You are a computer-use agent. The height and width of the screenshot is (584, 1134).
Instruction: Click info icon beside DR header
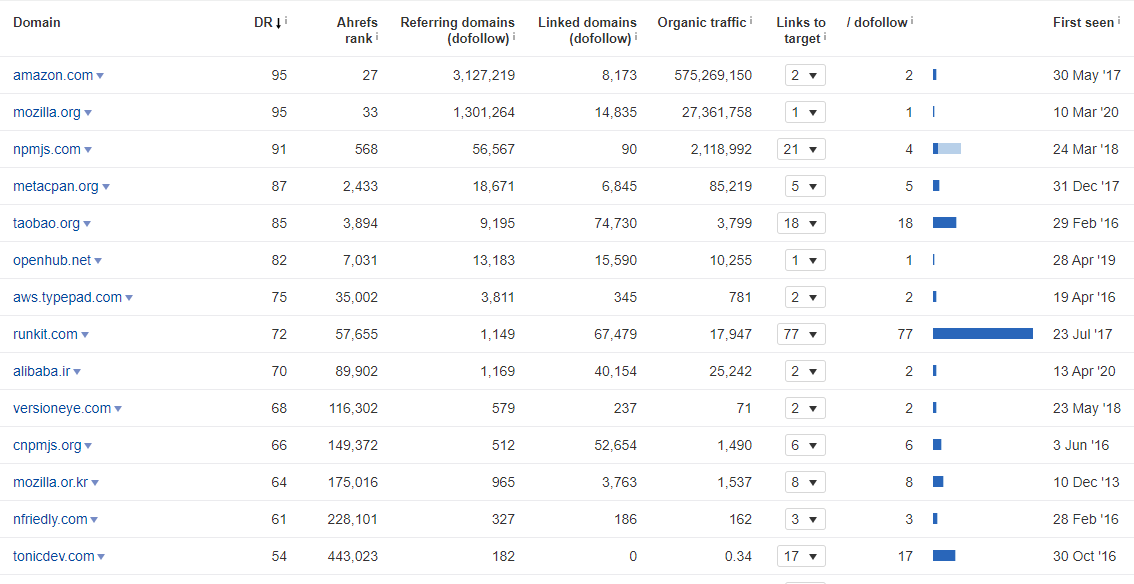[x=286, y=21]
